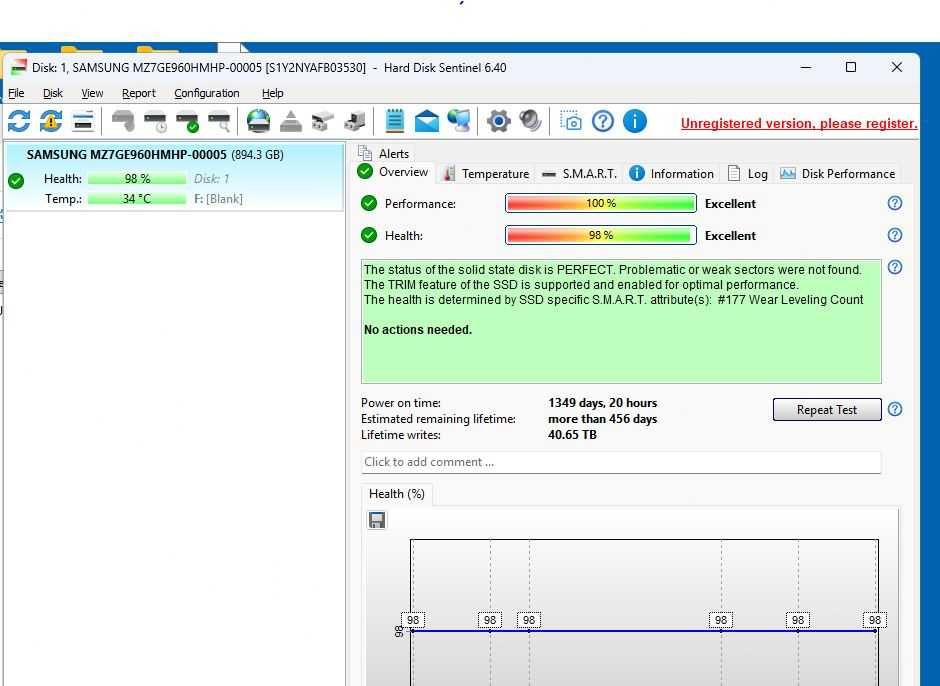
Task: Click the help icon beside status text box
Action: (x=894, y=267)
